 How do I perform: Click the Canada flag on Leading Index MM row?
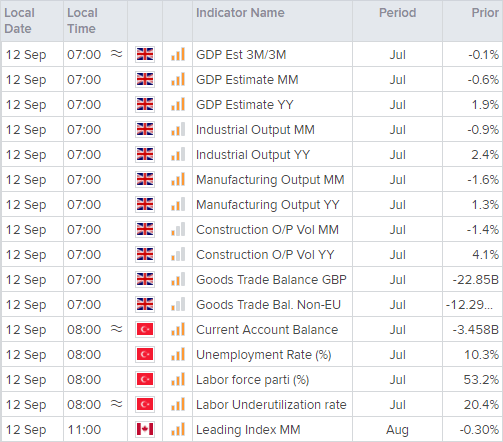[145, 429]
